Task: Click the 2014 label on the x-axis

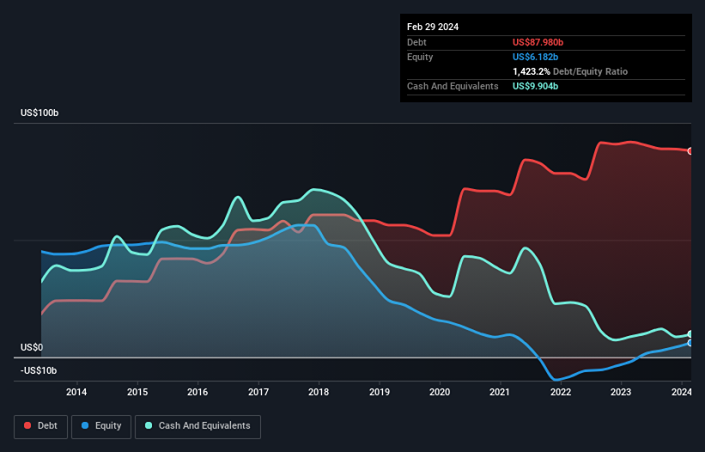Action: [x=77, y=392]
